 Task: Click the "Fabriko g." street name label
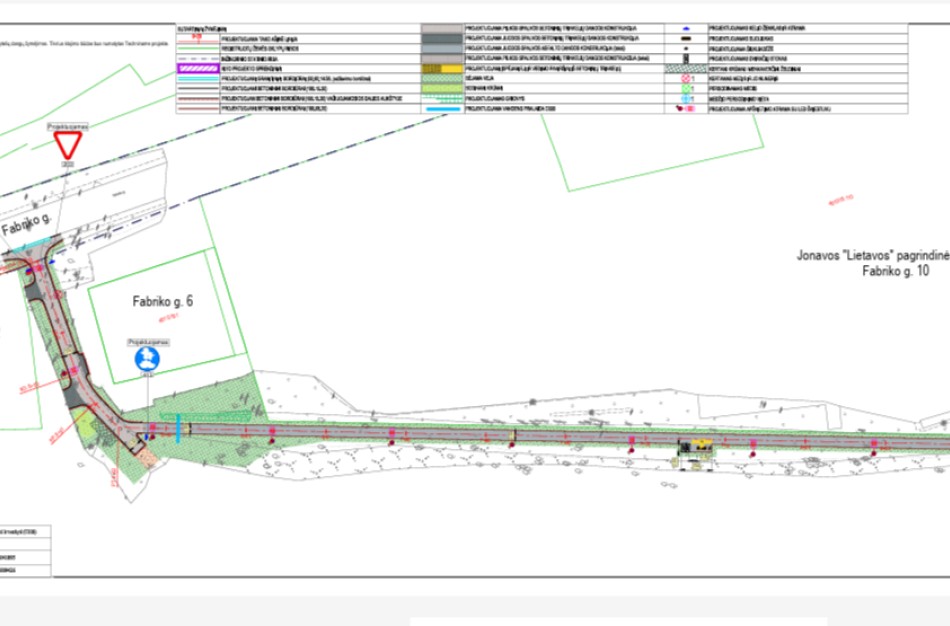(28, 228)
